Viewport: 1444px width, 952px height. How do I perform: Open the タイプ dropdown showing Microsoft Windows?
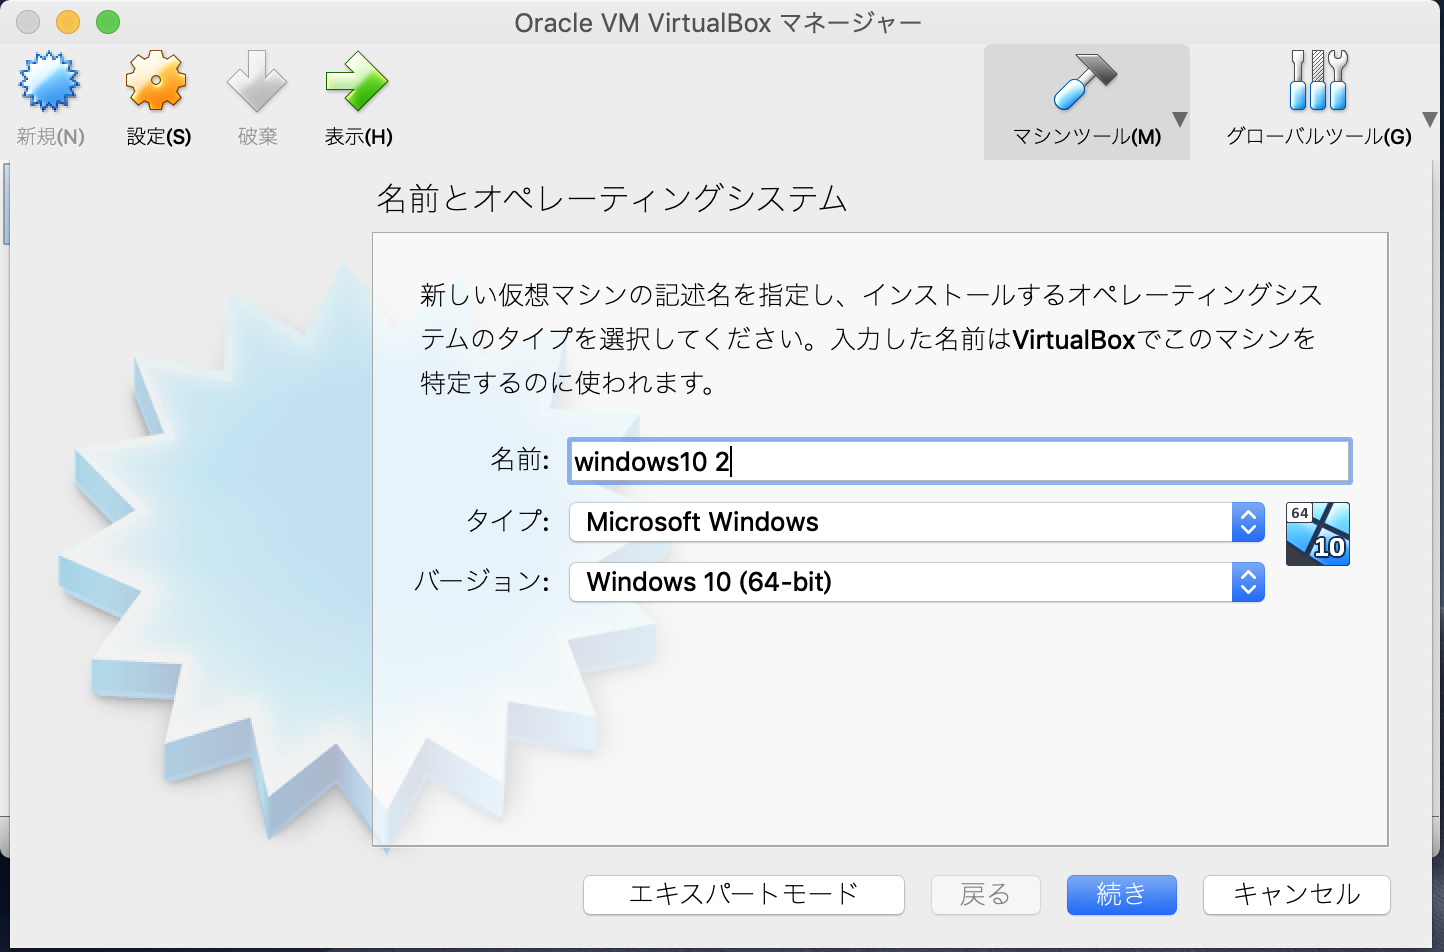[917, 522]
